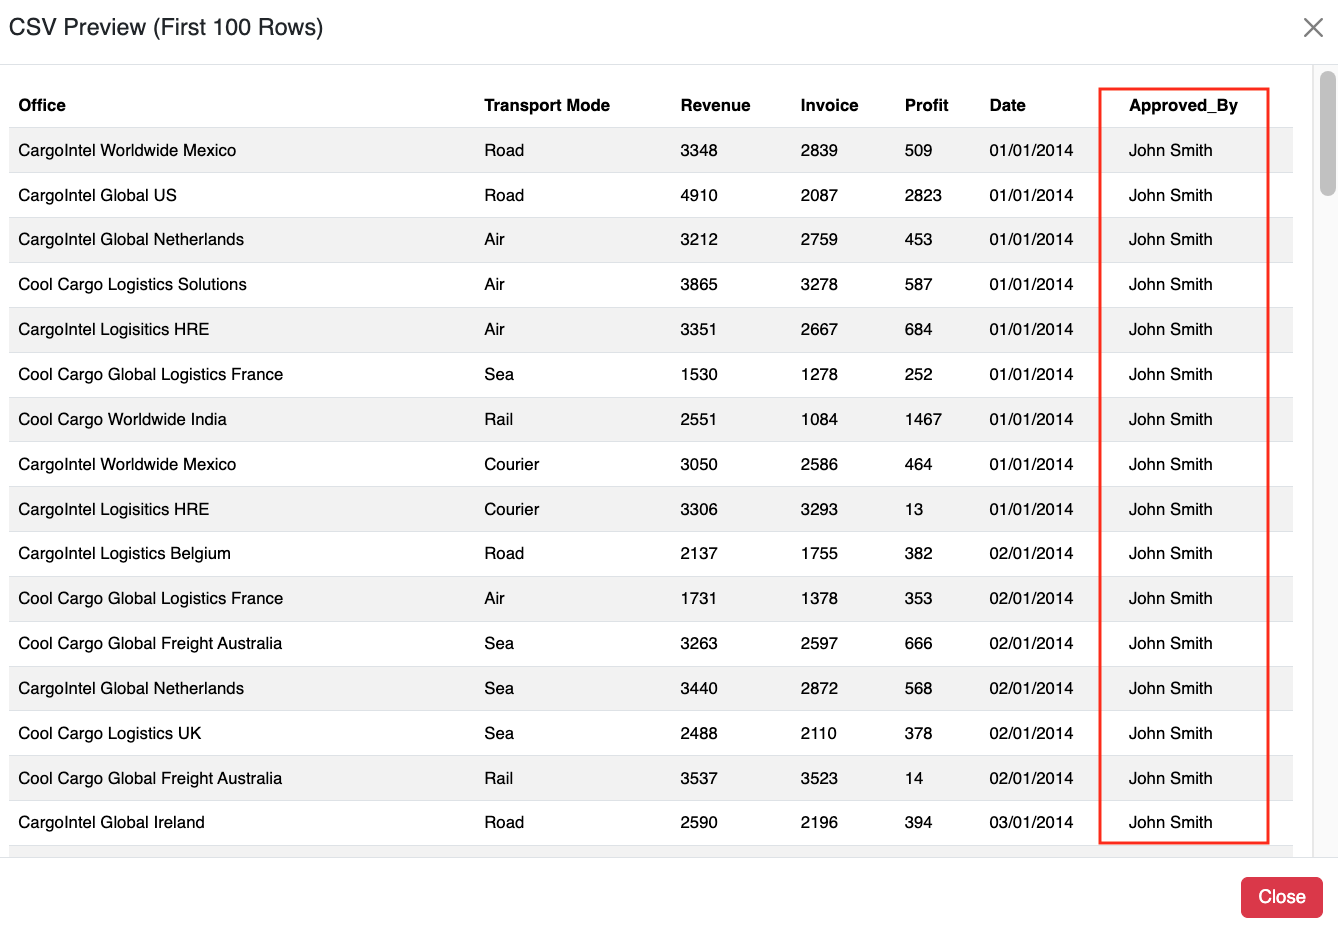
Task: Click Air in the Cool Cargo Logistics Solutions row
Action: tap(494, 284)
